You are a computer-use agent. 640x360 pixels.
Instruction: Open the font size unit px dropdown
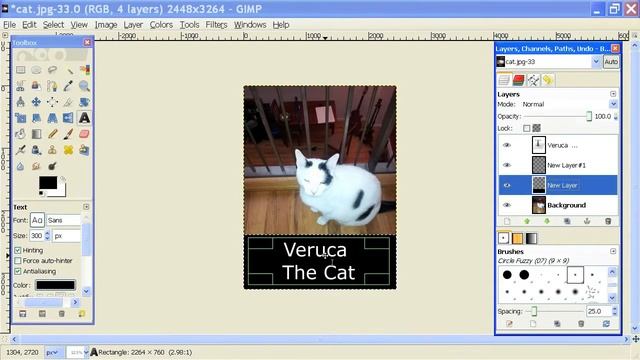(x=66, y=236)
